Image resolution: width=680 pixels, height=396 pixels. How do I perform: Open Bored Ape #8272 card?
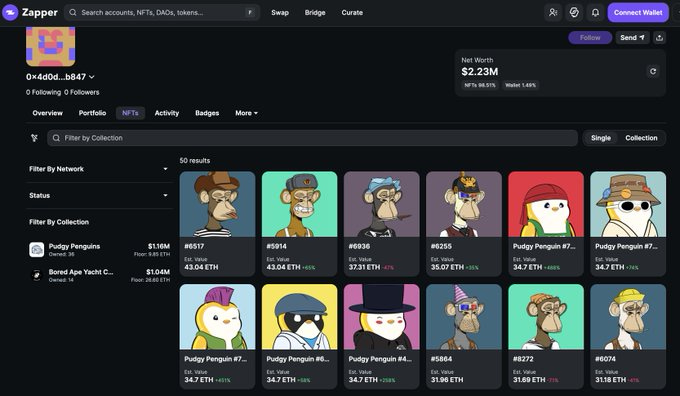(546, 337)
